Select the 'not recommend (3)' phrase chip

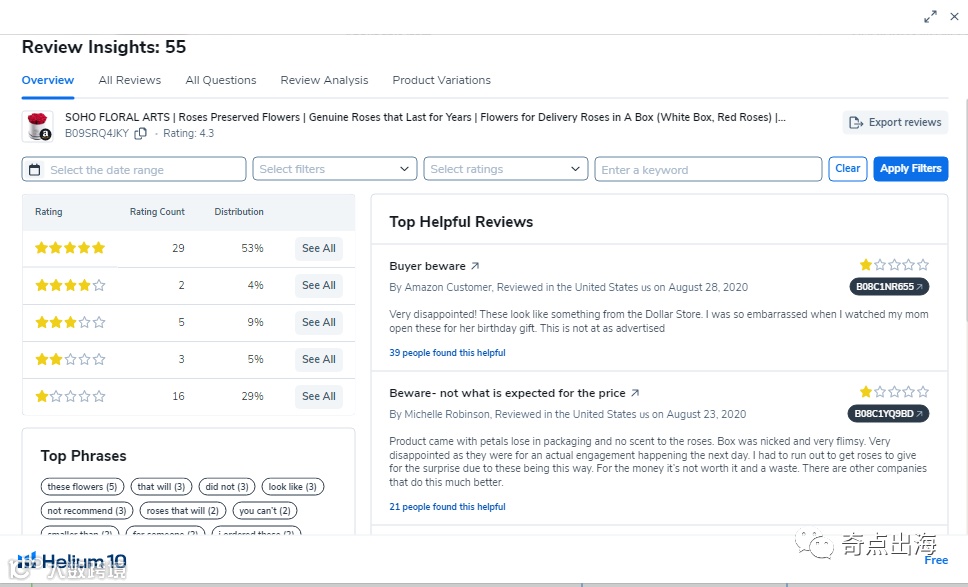86,510
